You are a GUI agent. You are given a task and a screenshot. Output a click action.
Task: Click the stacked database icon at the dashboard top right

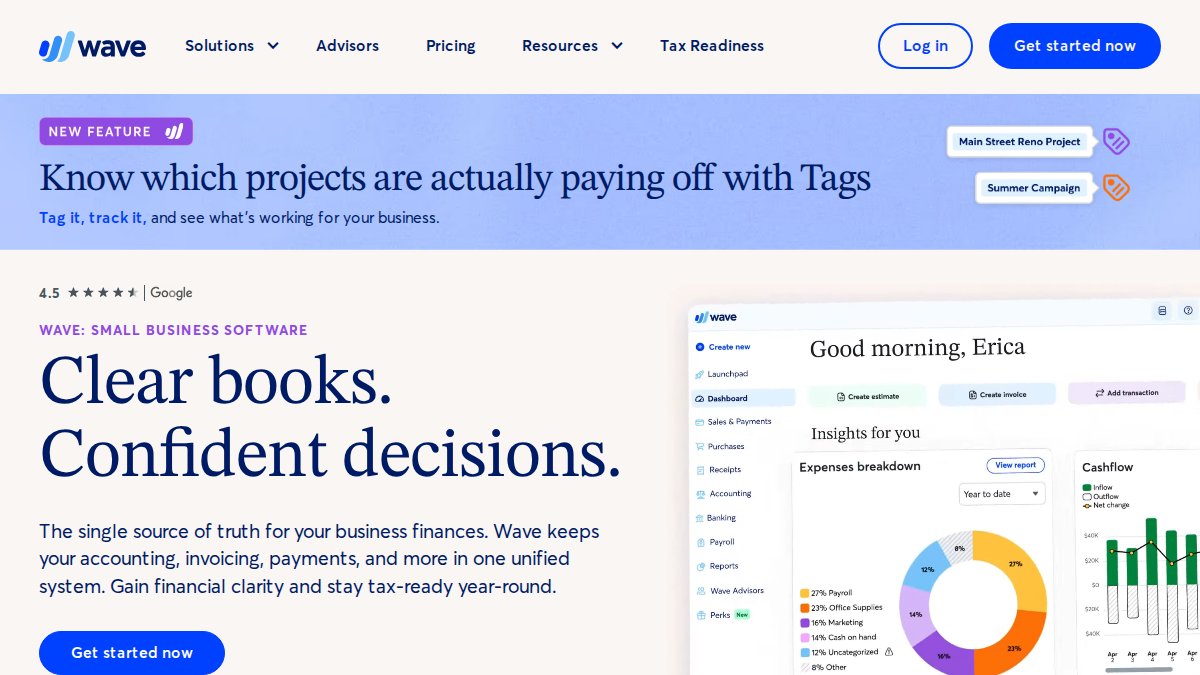pyautogui.click(x=1162, y=311)
